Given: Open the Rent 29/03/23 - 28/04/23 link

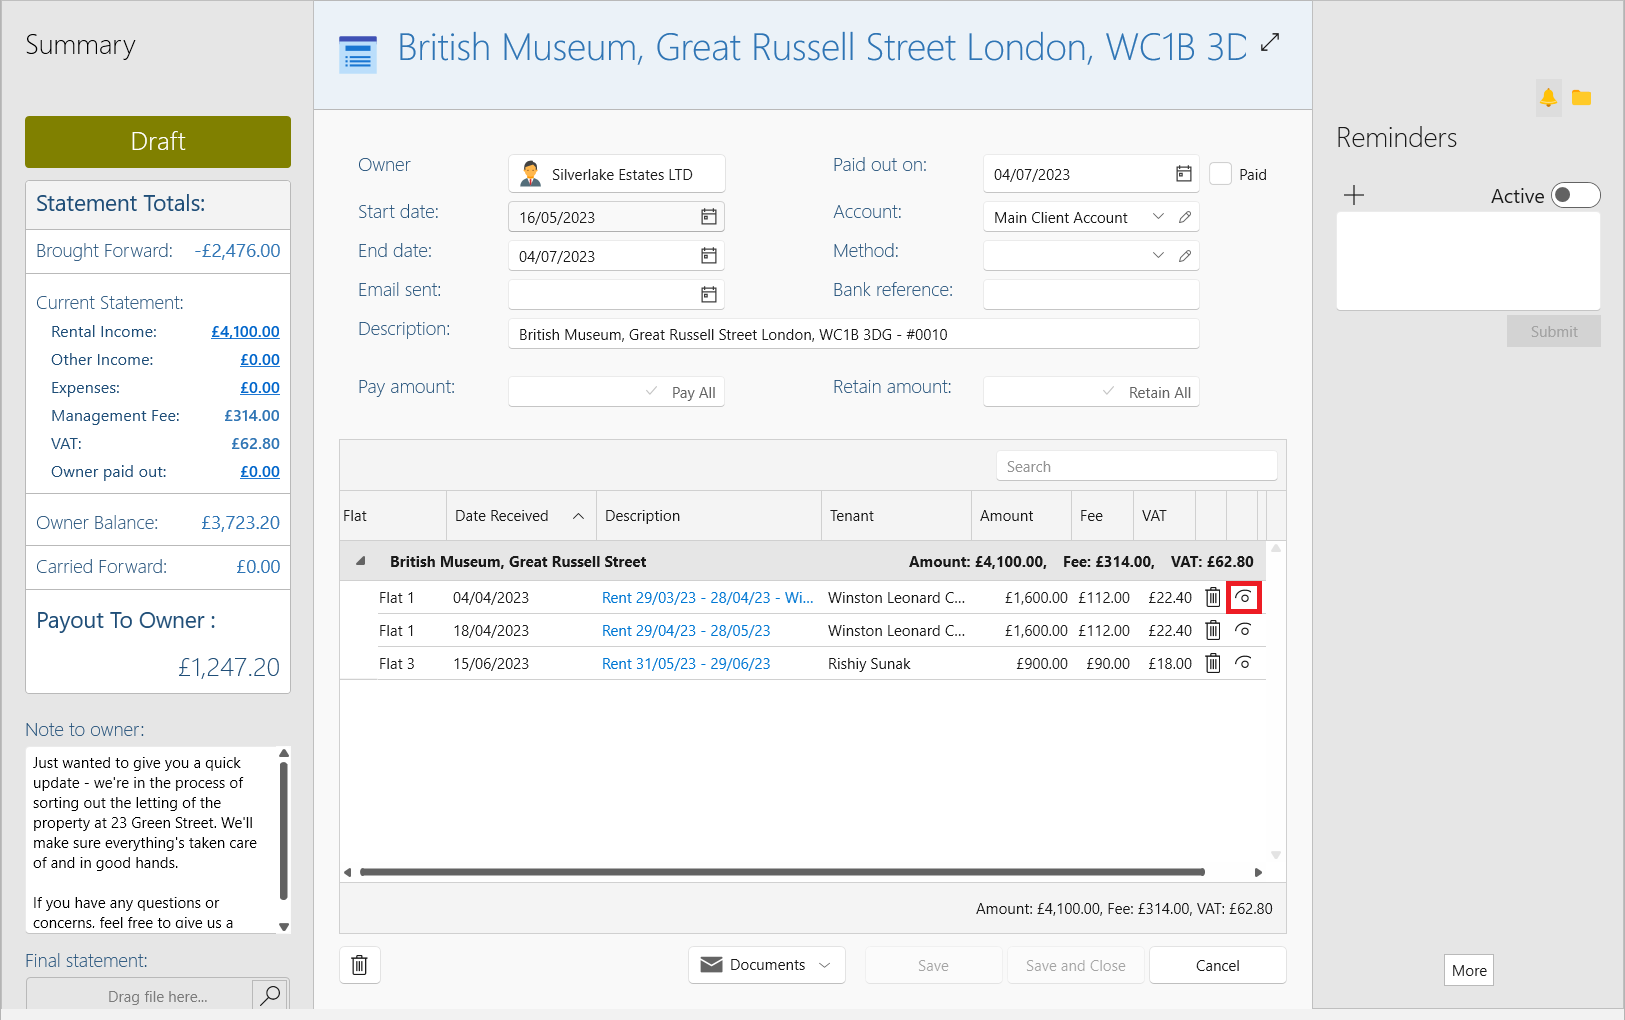Looking at the screenshot, I should (707, 598).
